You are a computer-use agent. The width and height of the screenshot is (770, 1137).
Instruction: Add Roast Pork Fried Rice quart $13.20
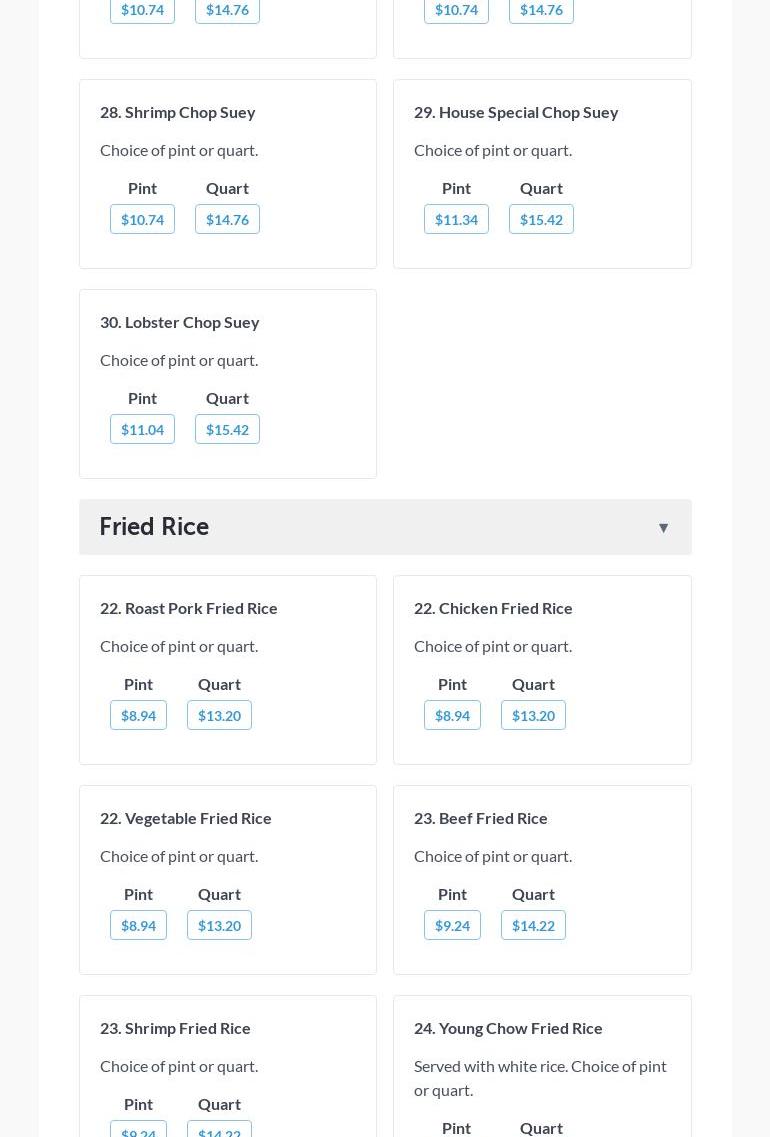point(219,715)
